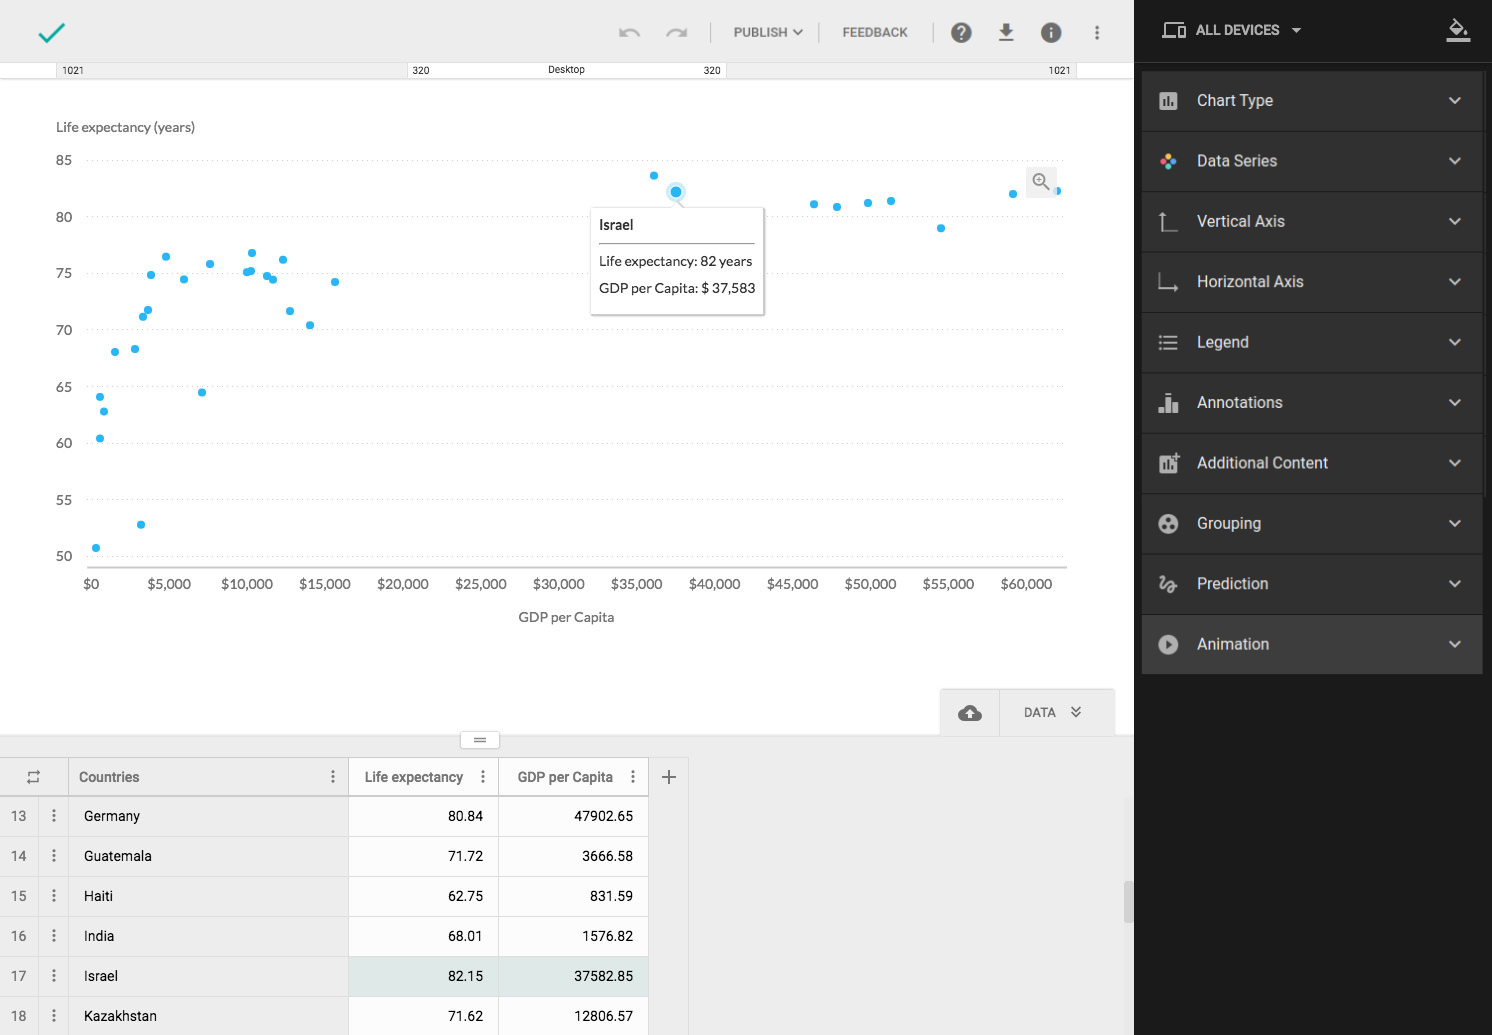The image size is (1492, 1035).
Task: Click the undo arrow icon
Action: [x=629, y=33]
